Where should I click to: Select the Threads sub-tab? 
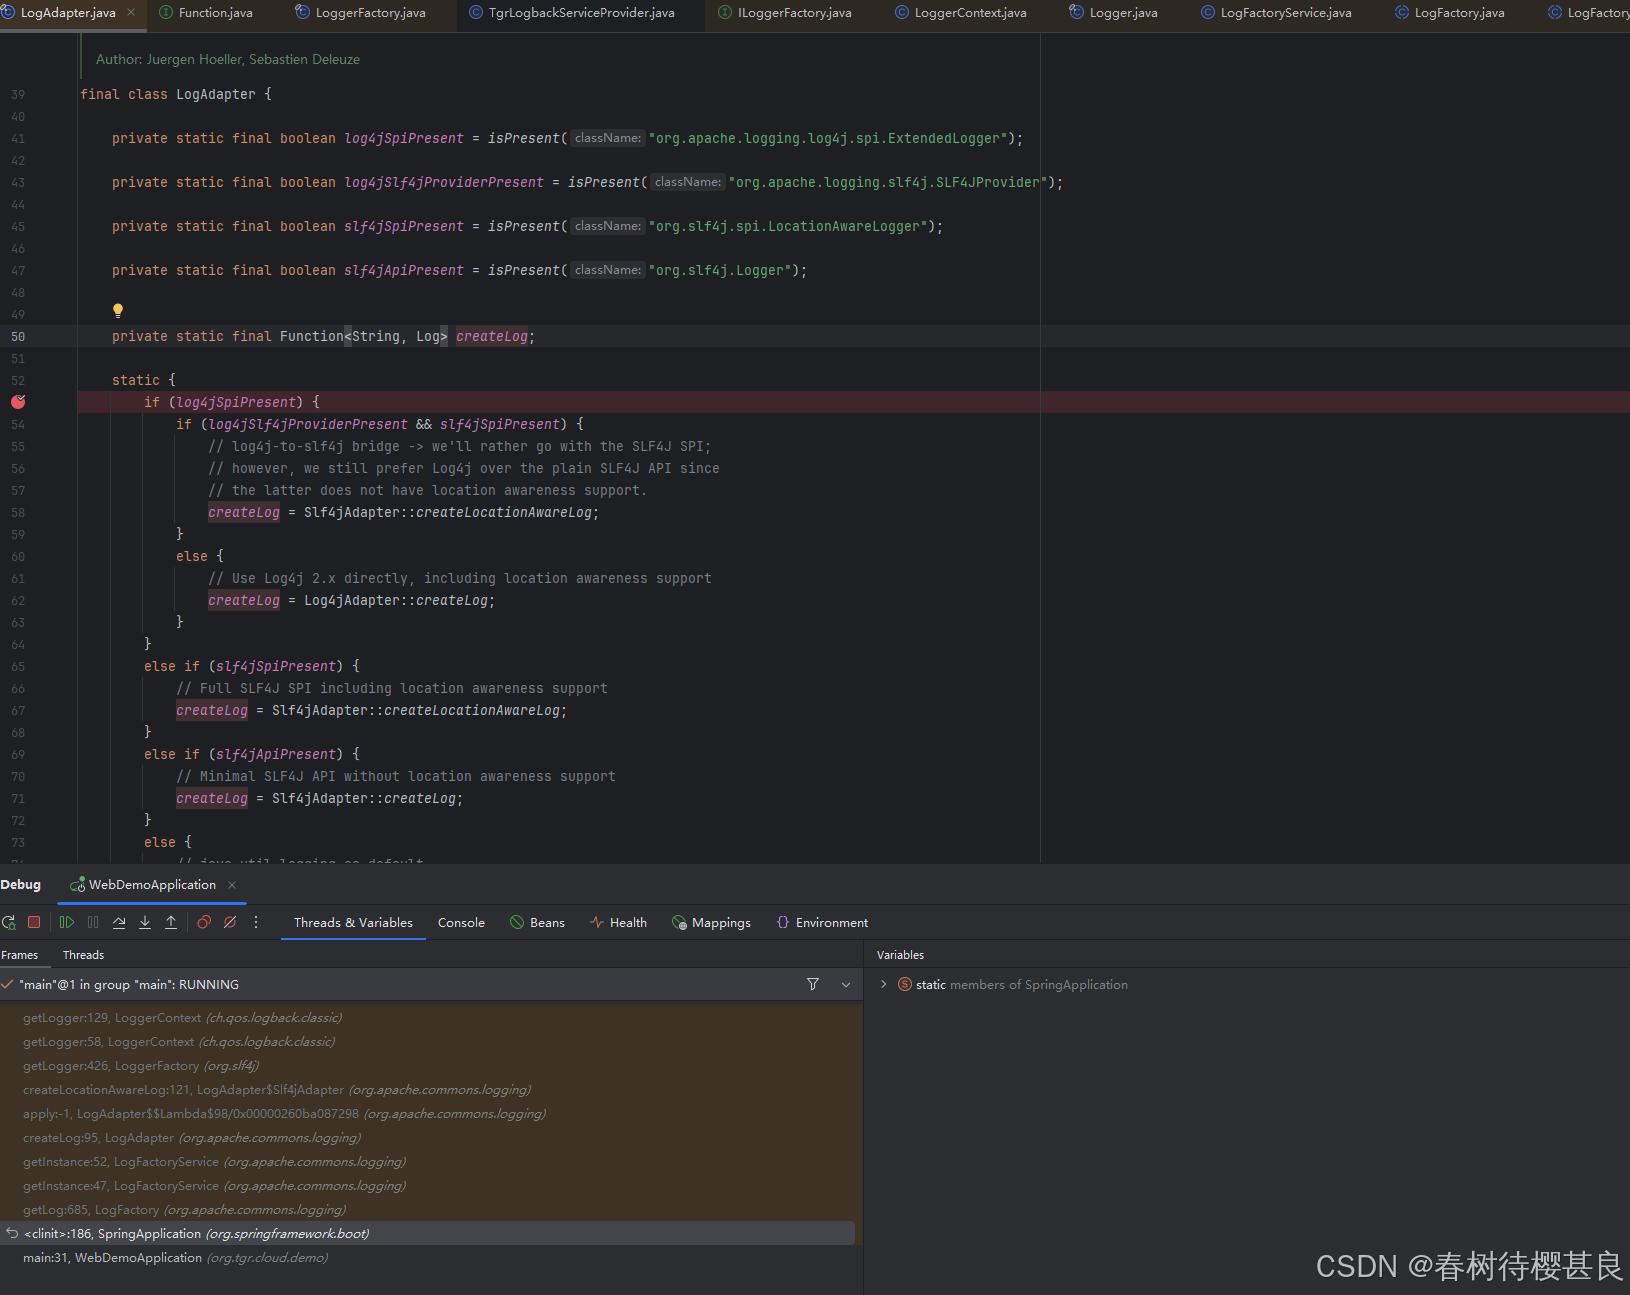pos(83,955)
